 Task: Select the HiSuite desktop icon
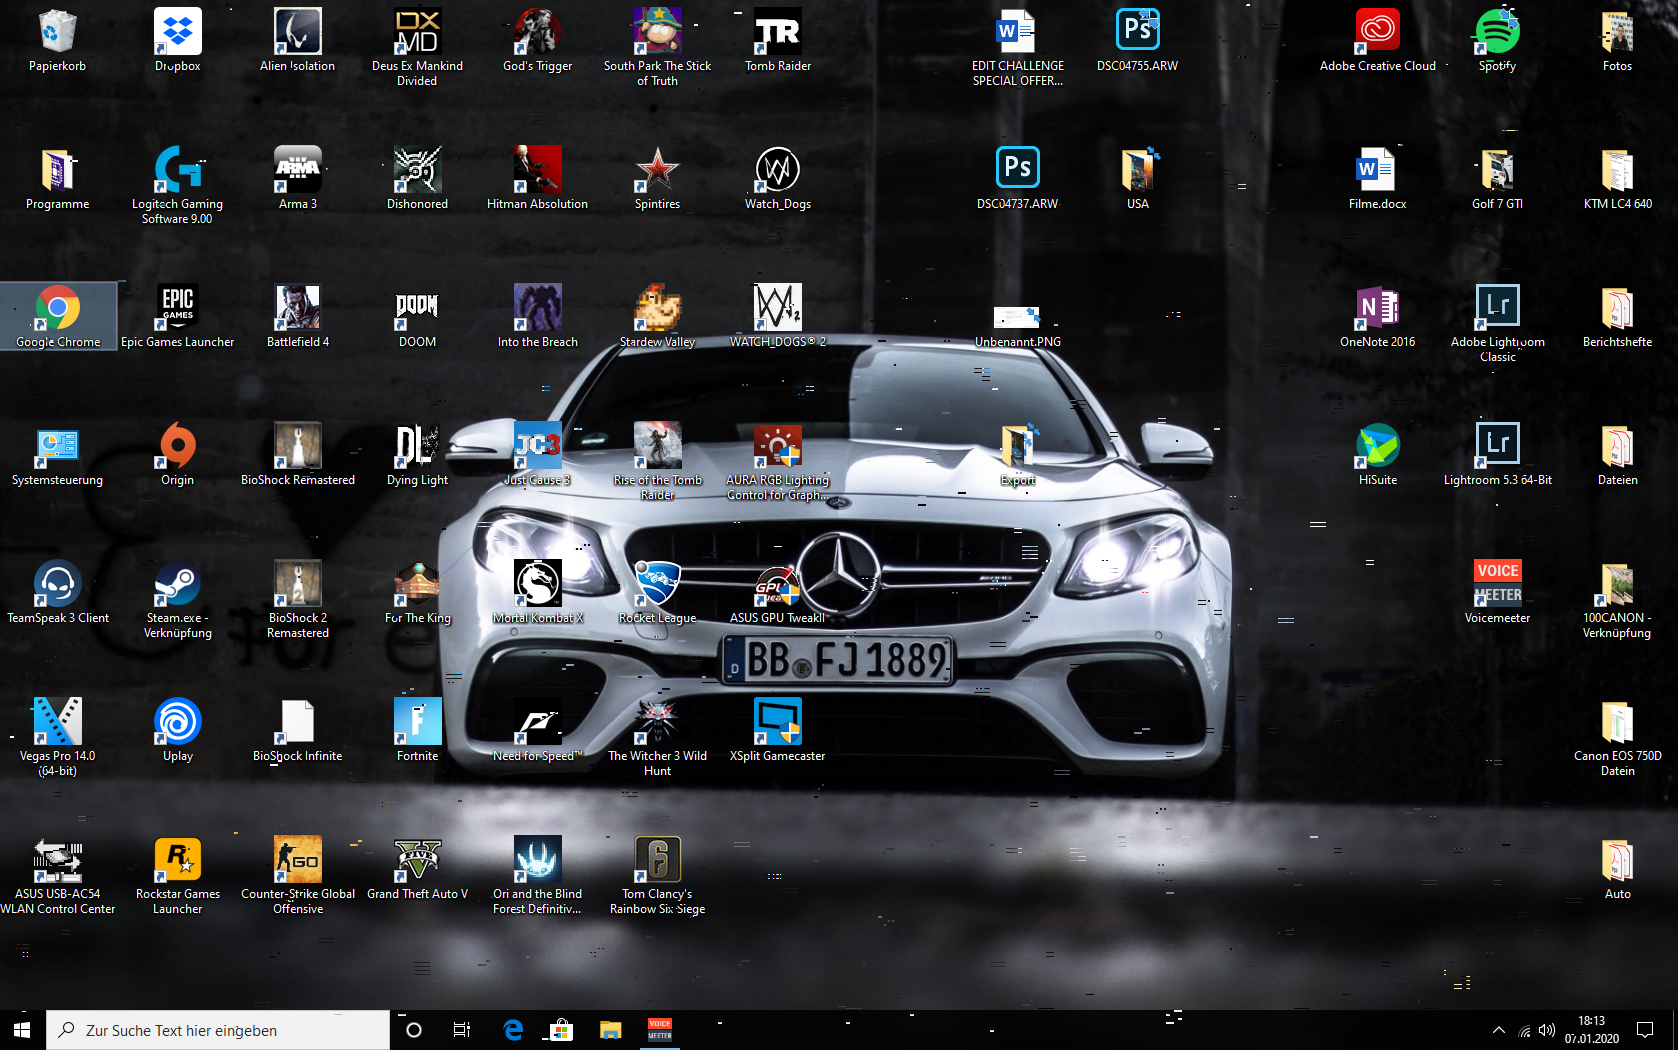click(x=1378, y=445)
